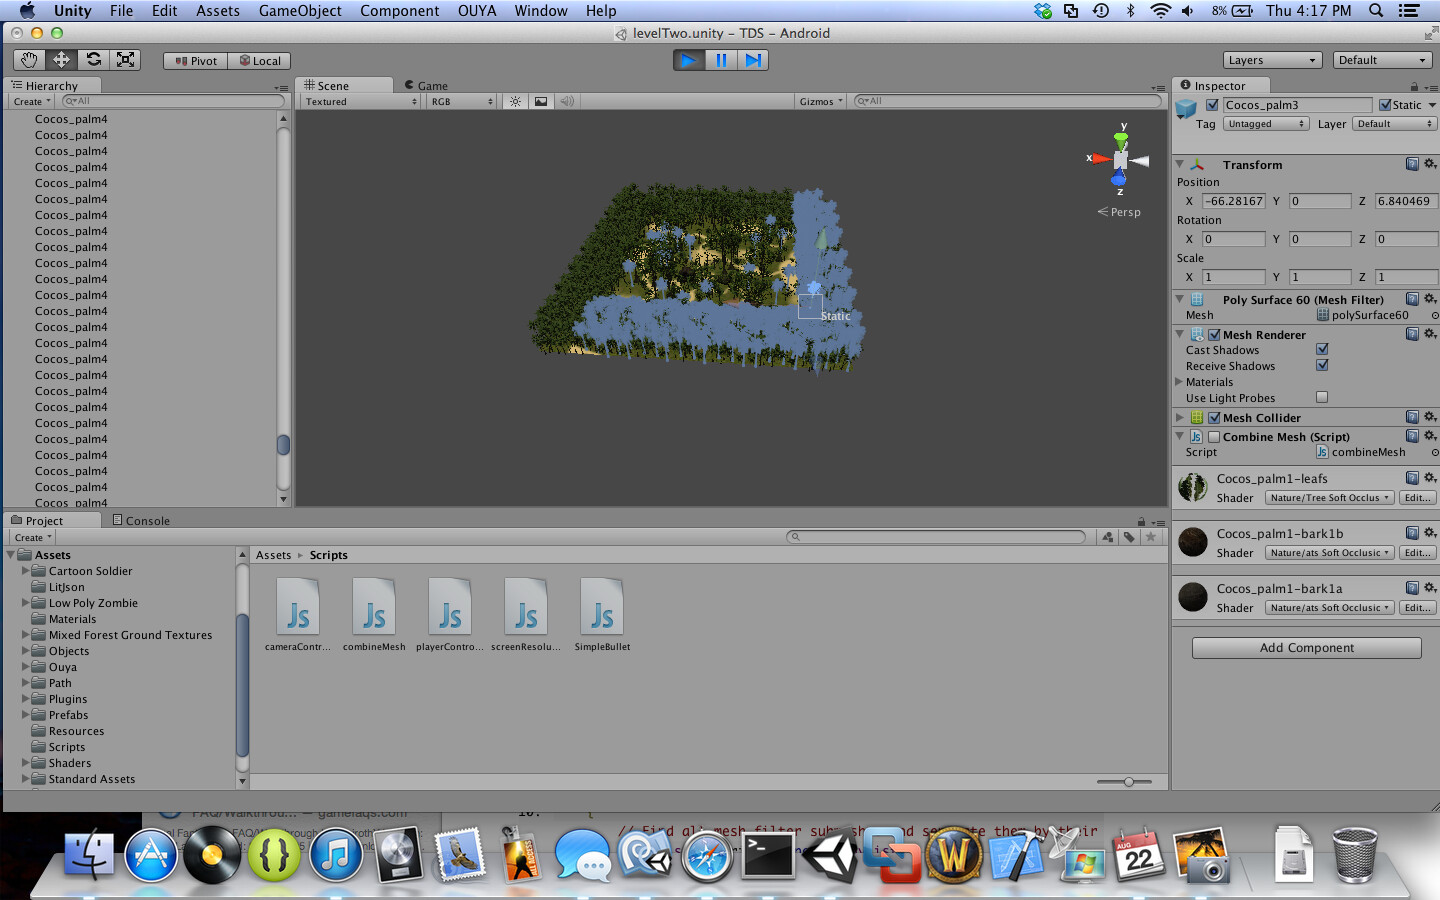Click the Add Component button
The height and width of the screenshot is (900, 1440).
pyautogui.click(x=1305, y=647)
